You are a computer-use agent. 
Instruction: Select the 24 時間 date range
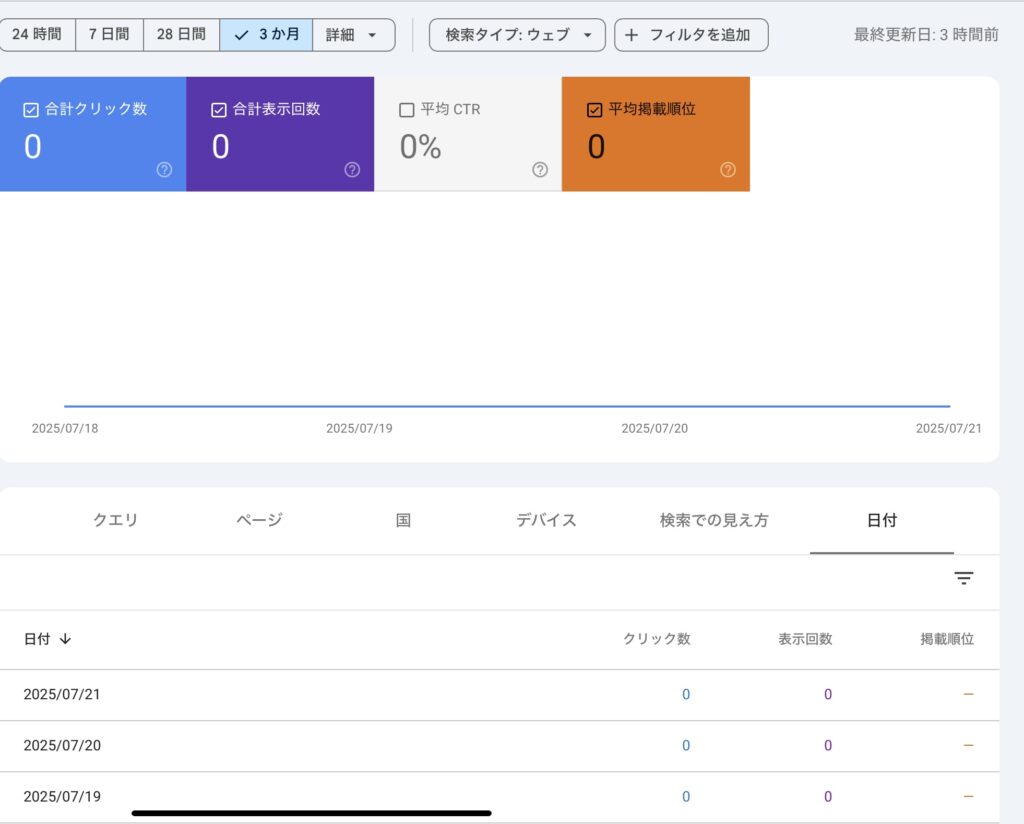(x=37, y=35)
